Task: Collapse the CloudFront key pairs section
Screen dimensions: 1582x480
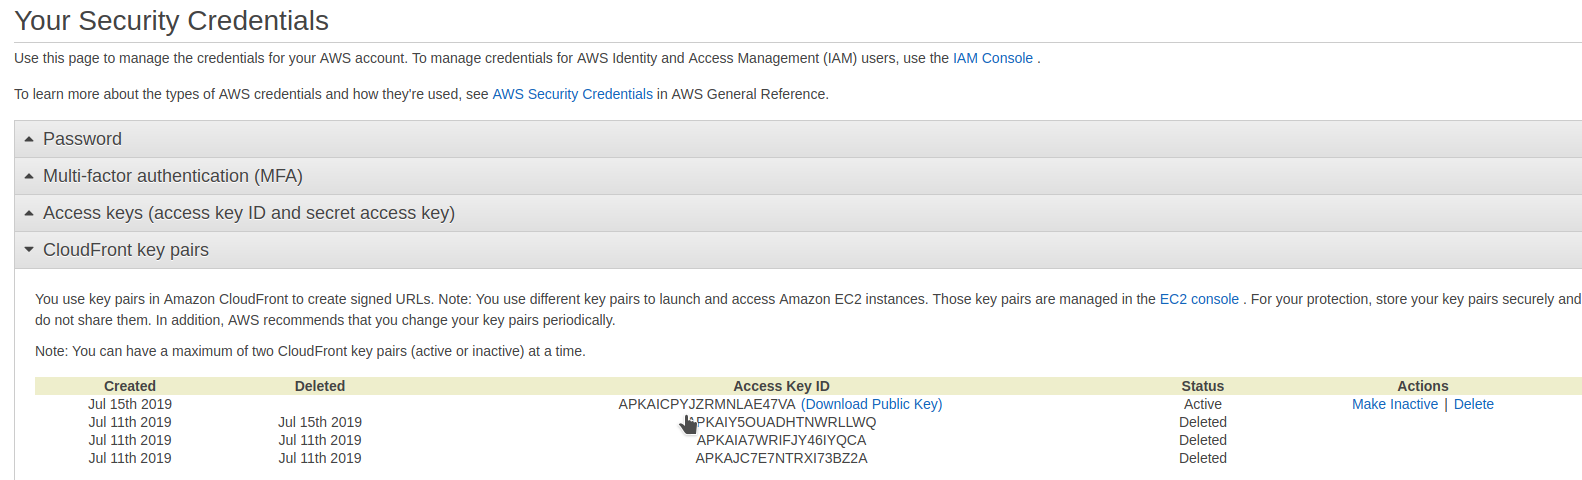Action: click(x=29, y=250)
